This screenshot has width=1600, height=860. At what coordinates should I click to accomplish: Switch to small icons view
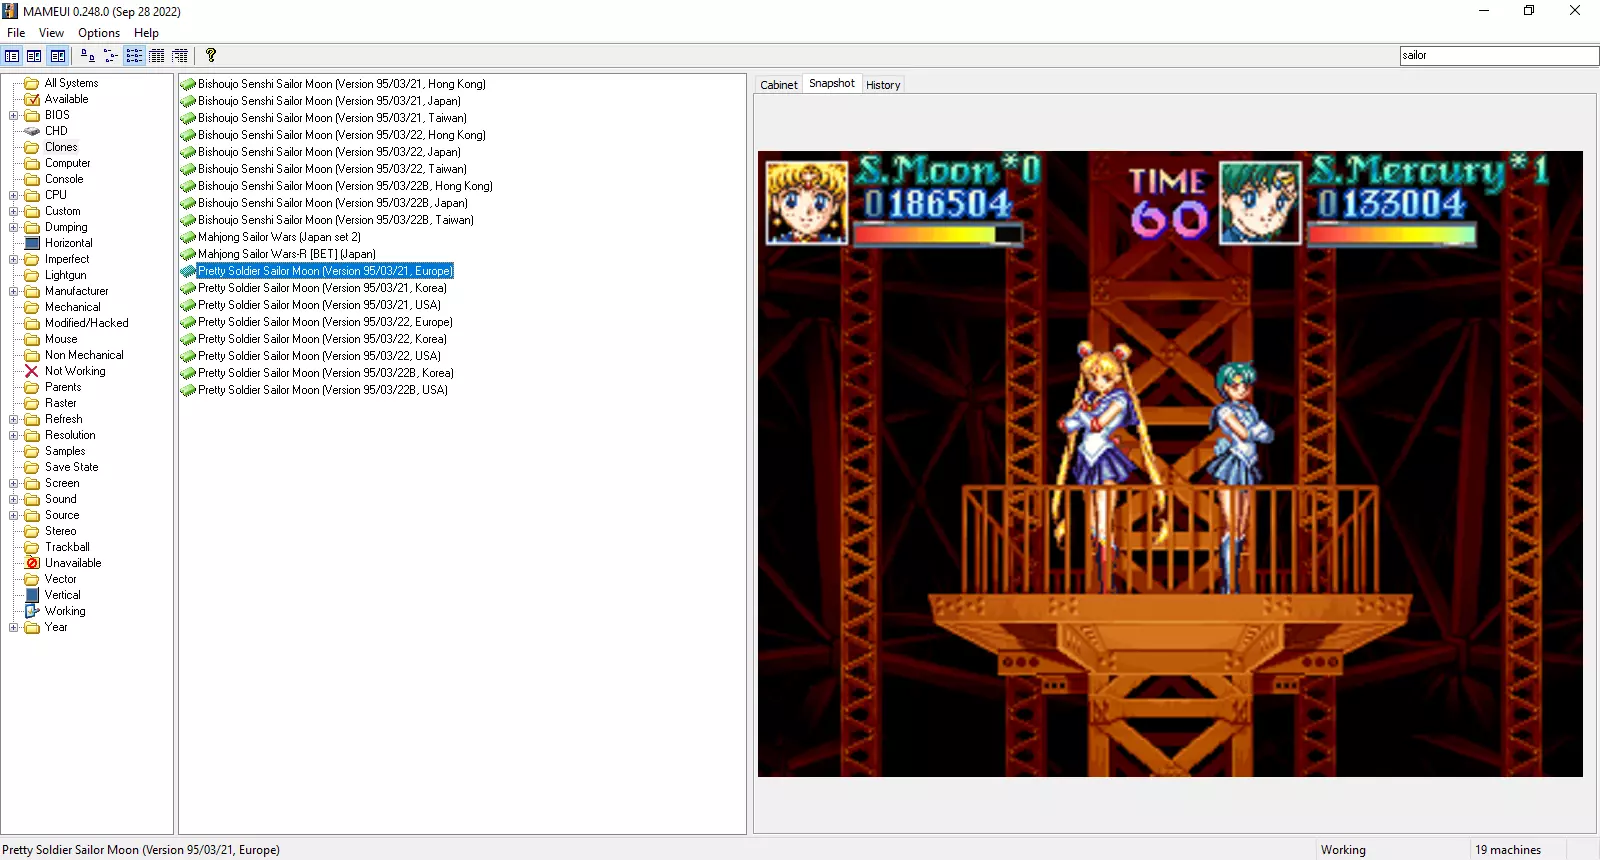(x=110, y=56)
